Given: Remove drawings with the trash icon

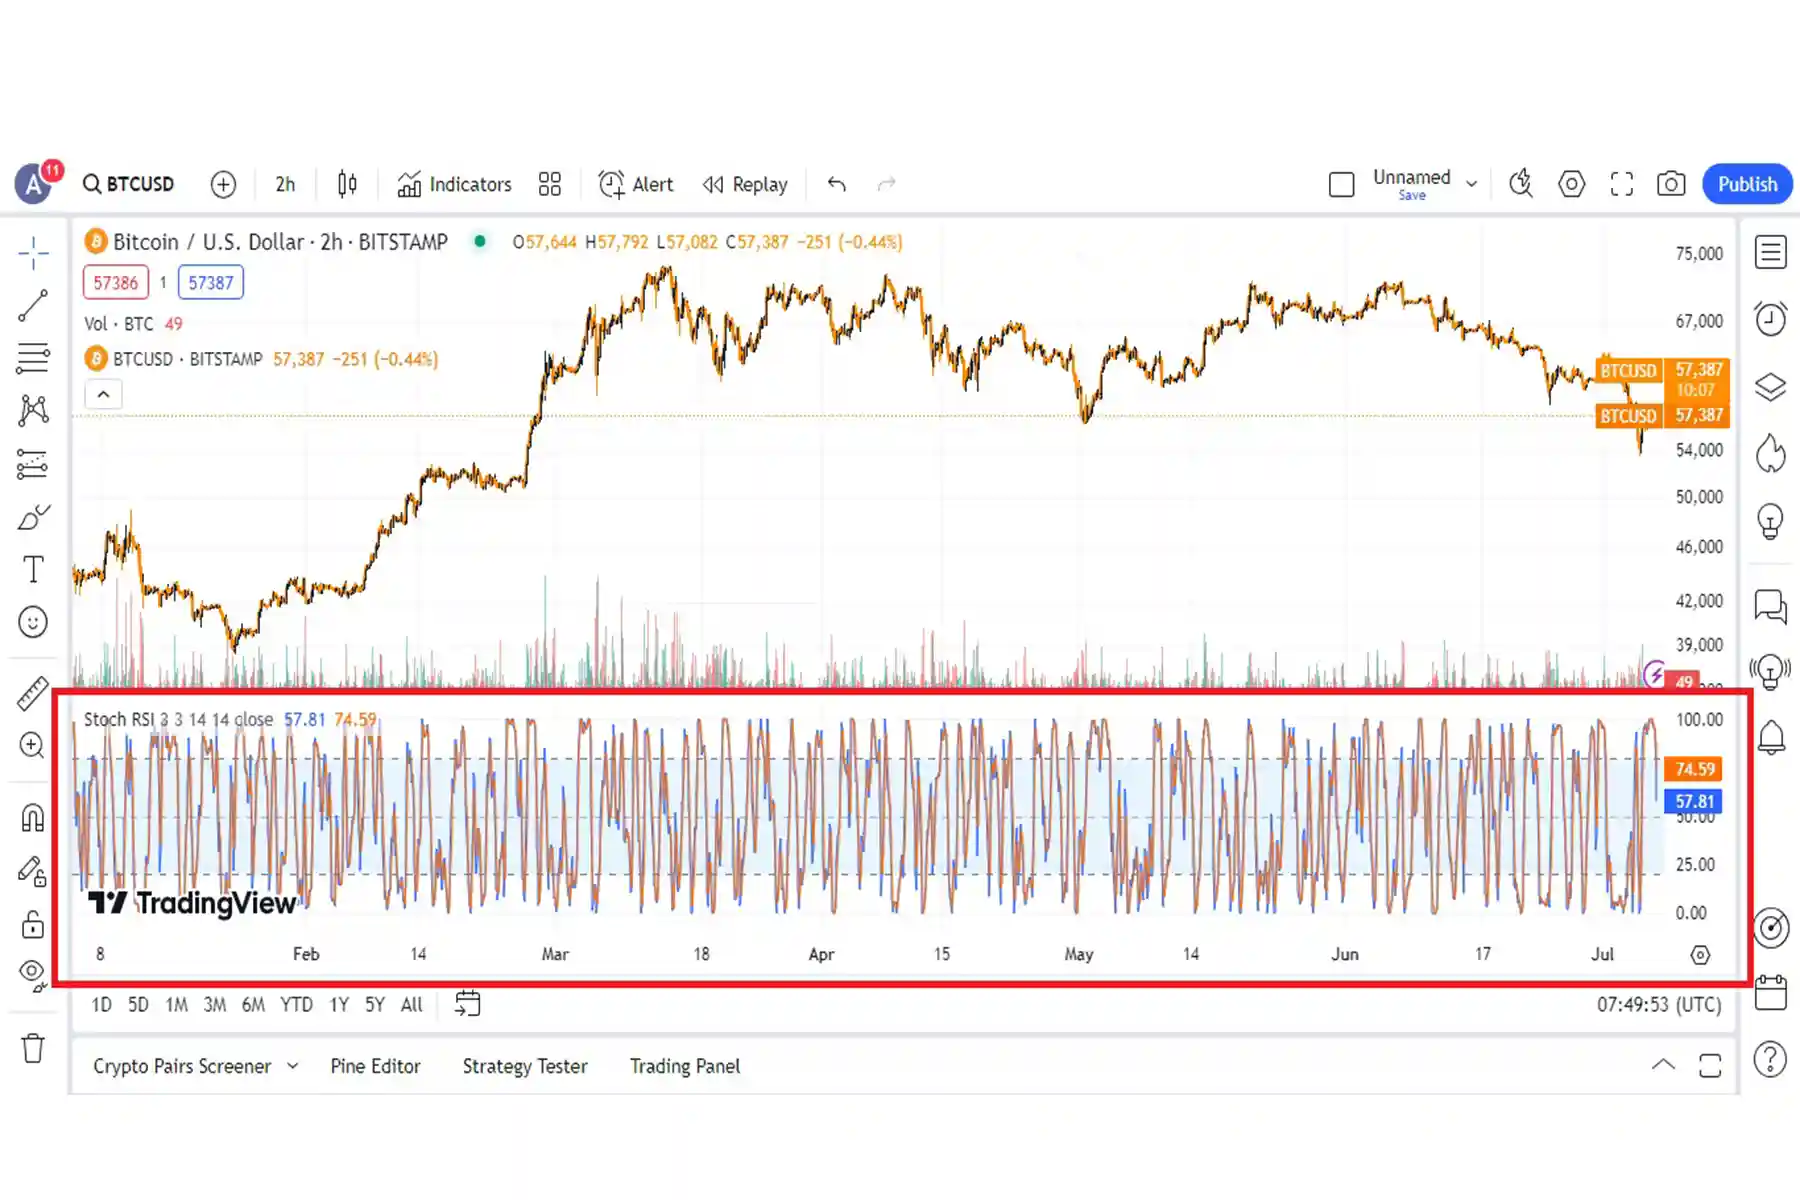Looking at the screenshot, I should tap(33, 1048).
